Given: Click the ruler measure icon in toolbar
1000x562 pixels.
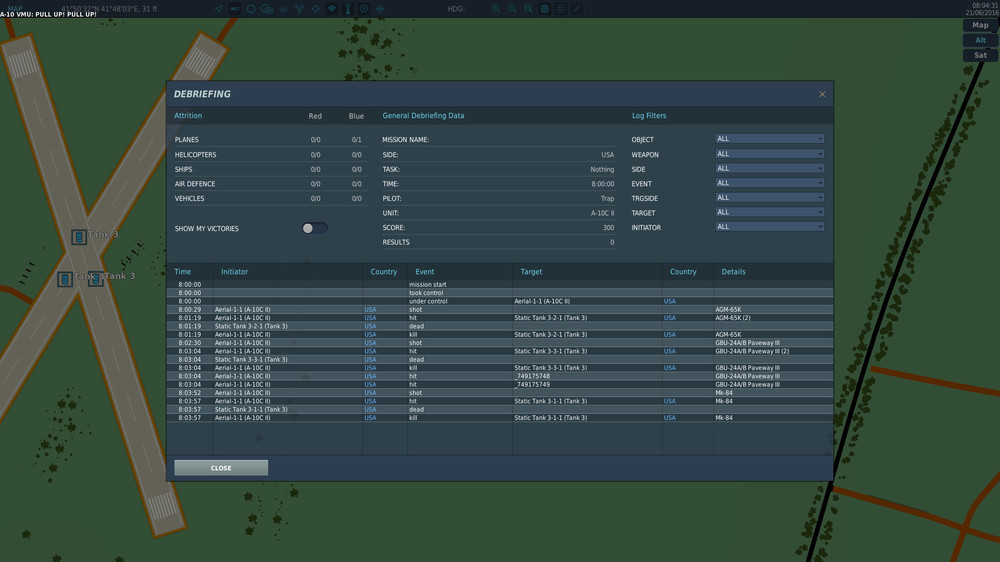Looking at the screenshot, I should click(x=577, y=9).
